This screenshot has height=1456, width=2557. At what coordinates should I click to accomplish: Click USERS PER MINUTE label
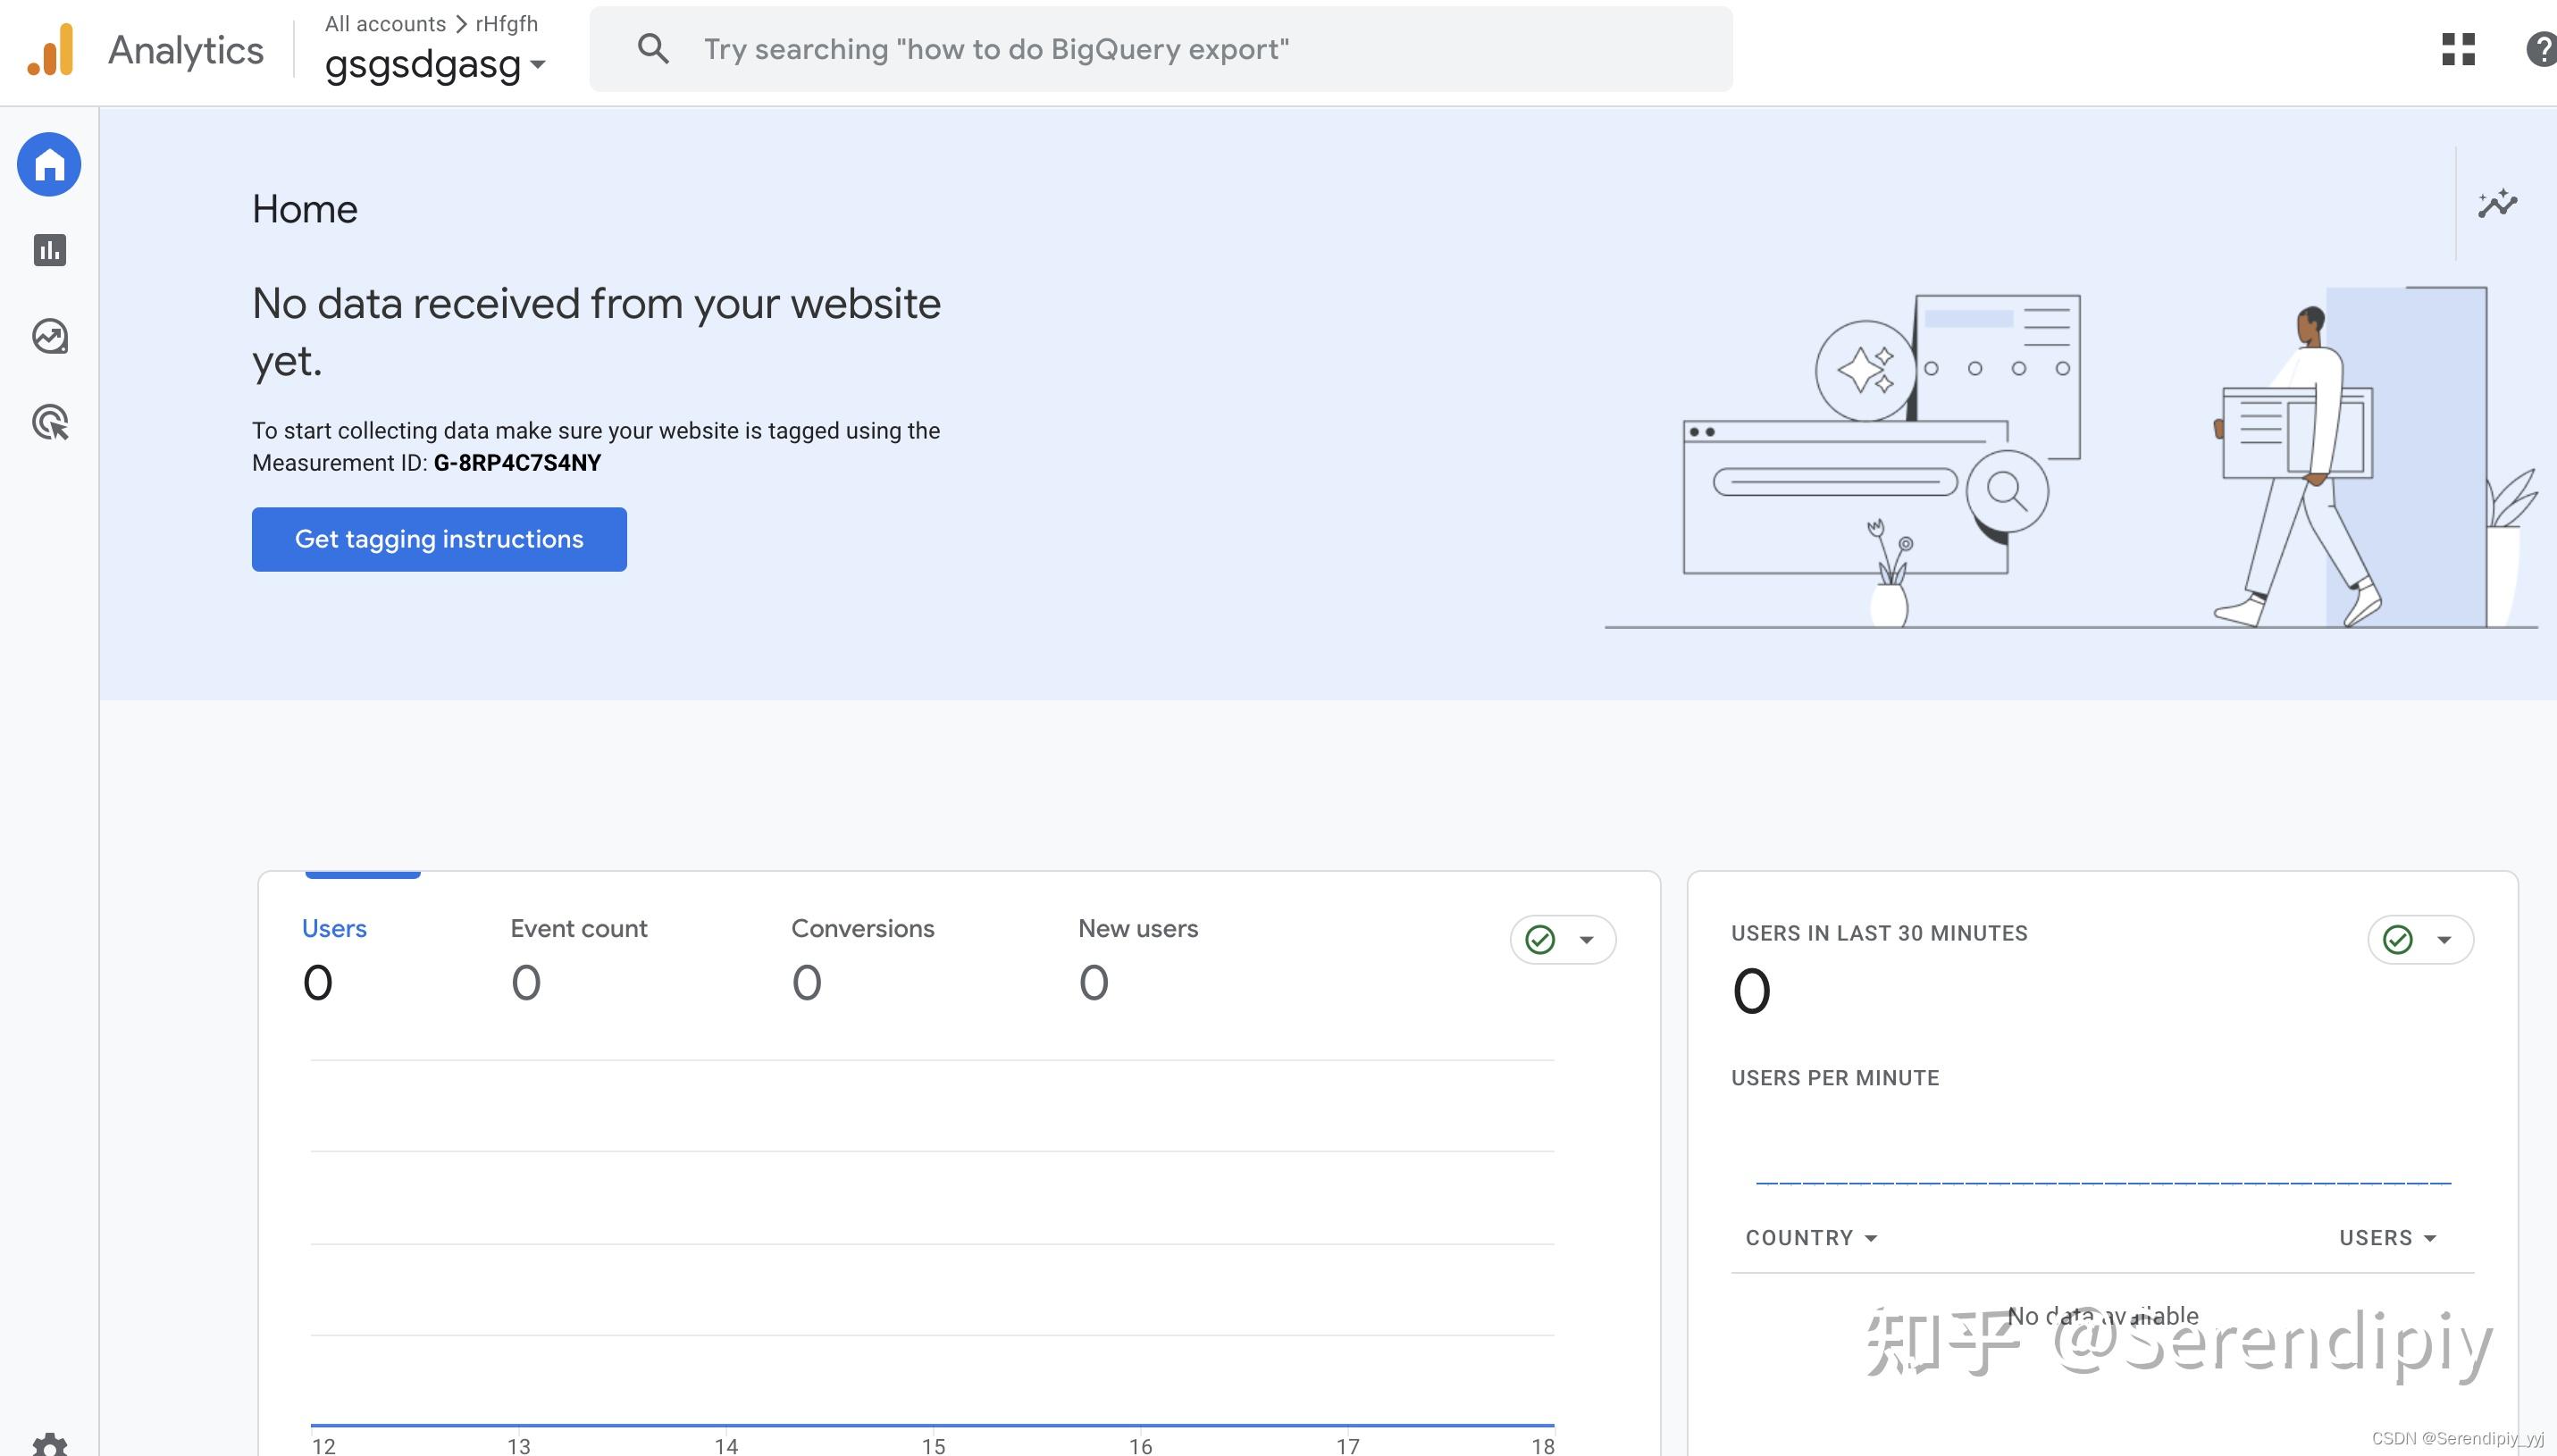click(1835, 1078)
